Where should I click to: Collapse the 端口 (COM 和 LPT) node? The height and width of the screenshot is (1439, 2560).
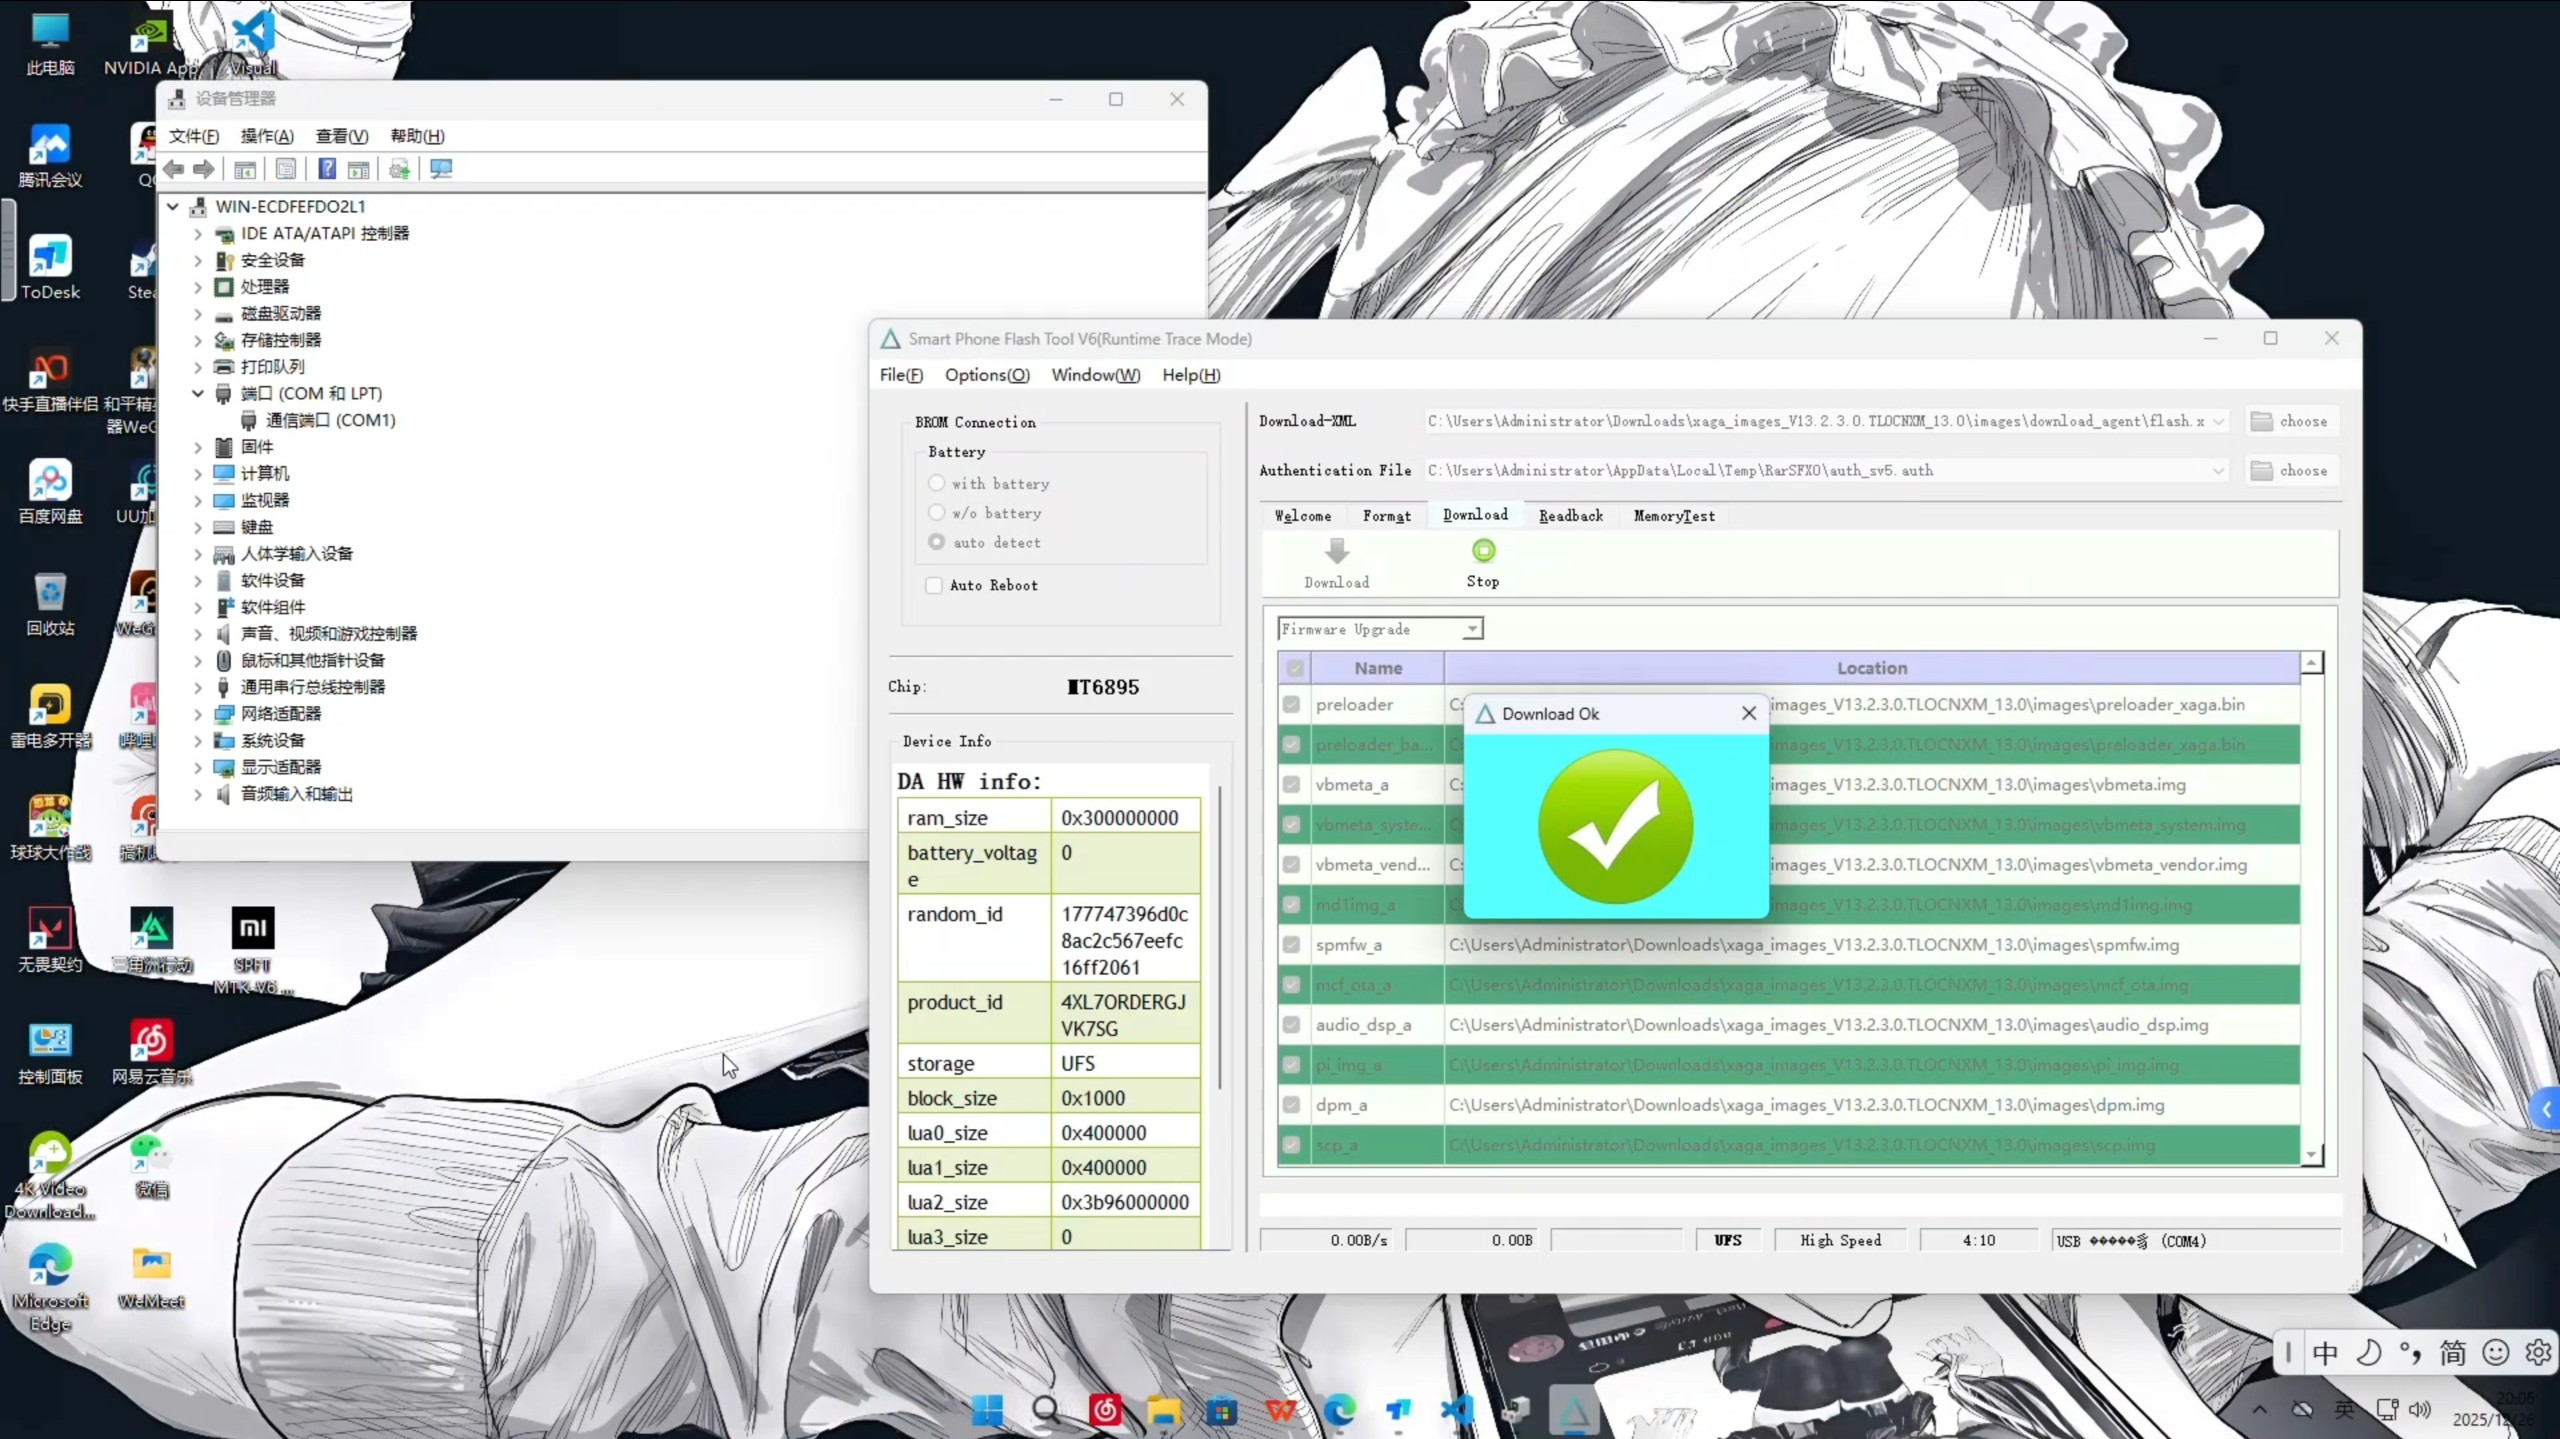click(198, 394)
